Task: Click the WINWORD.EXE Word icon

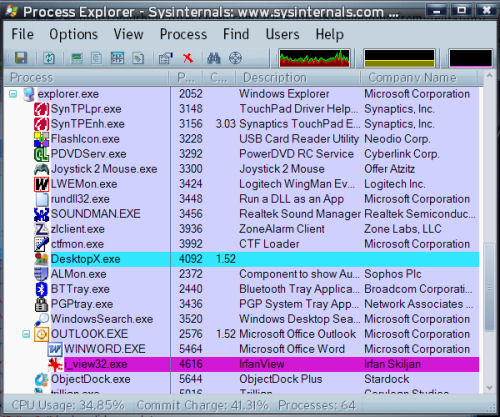Action: point(55,349)
